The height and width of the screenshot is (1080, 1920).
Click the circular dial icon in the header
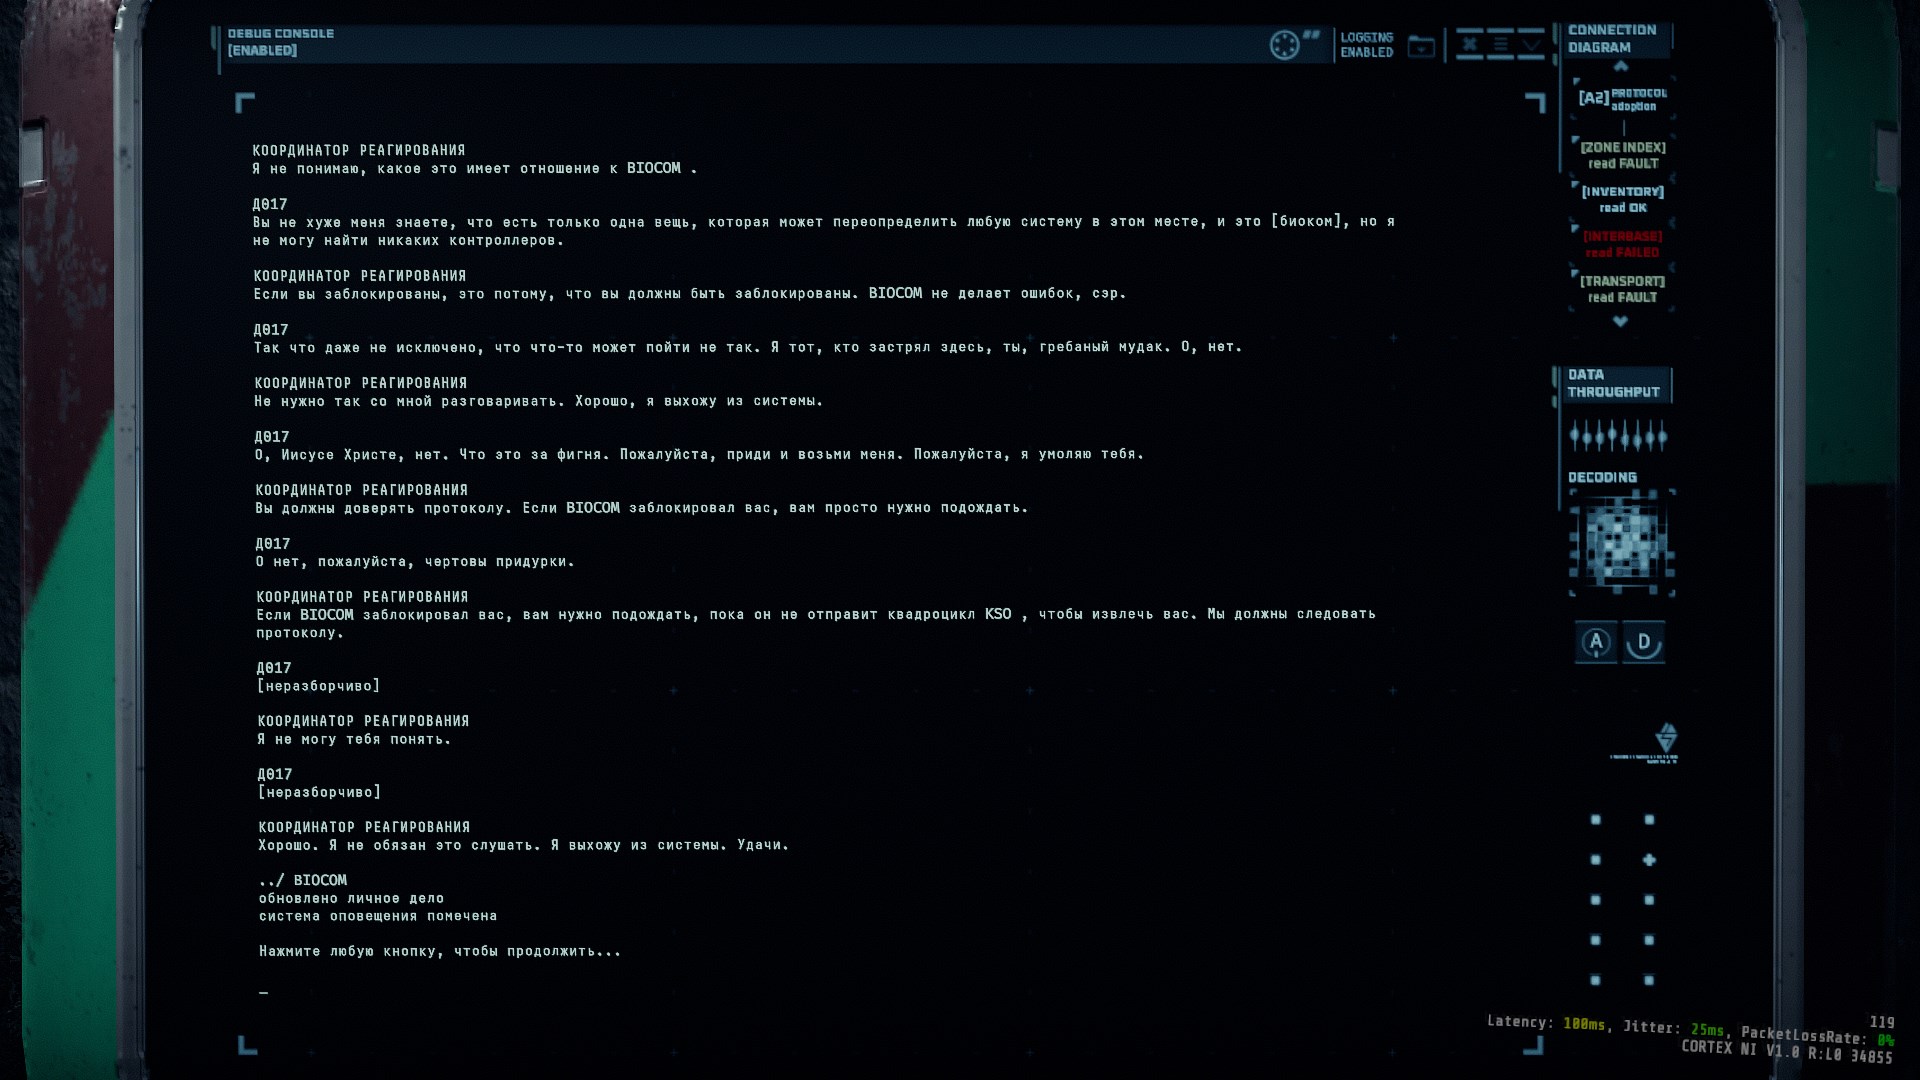click(x=1284, y=45)
